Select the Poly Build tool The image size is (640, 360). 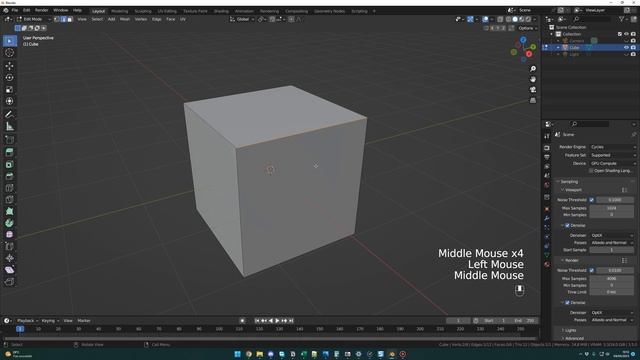click(10, 211)
